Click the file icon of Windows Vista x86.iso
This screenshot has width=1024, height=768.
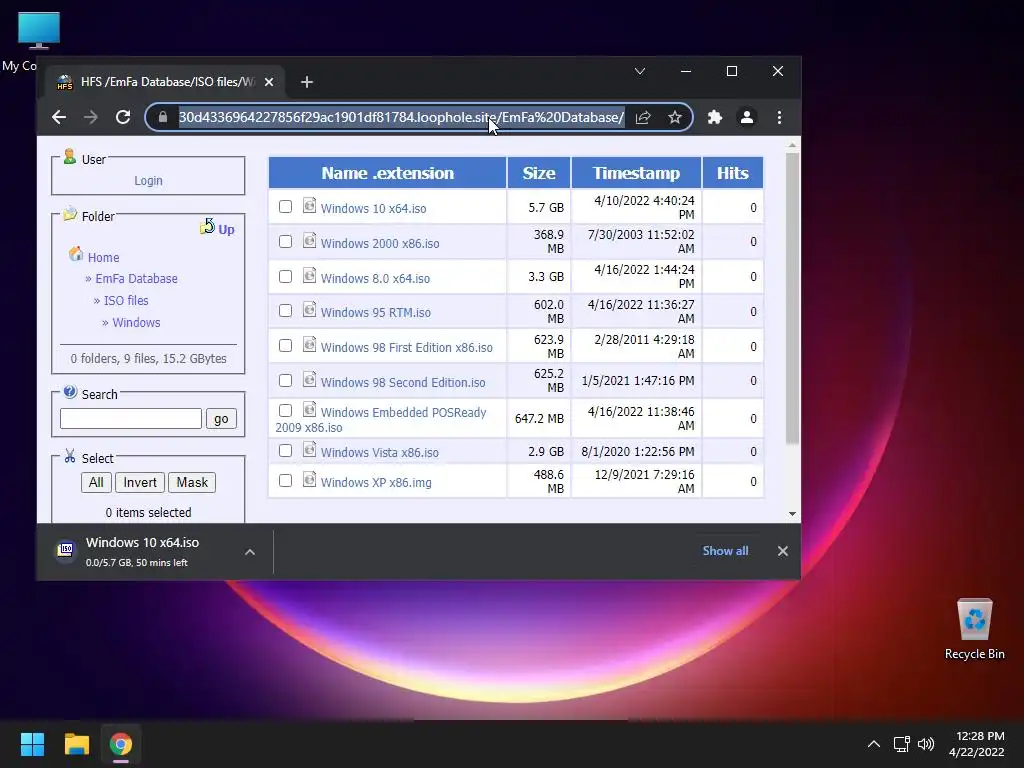click(x=310, y=450)
